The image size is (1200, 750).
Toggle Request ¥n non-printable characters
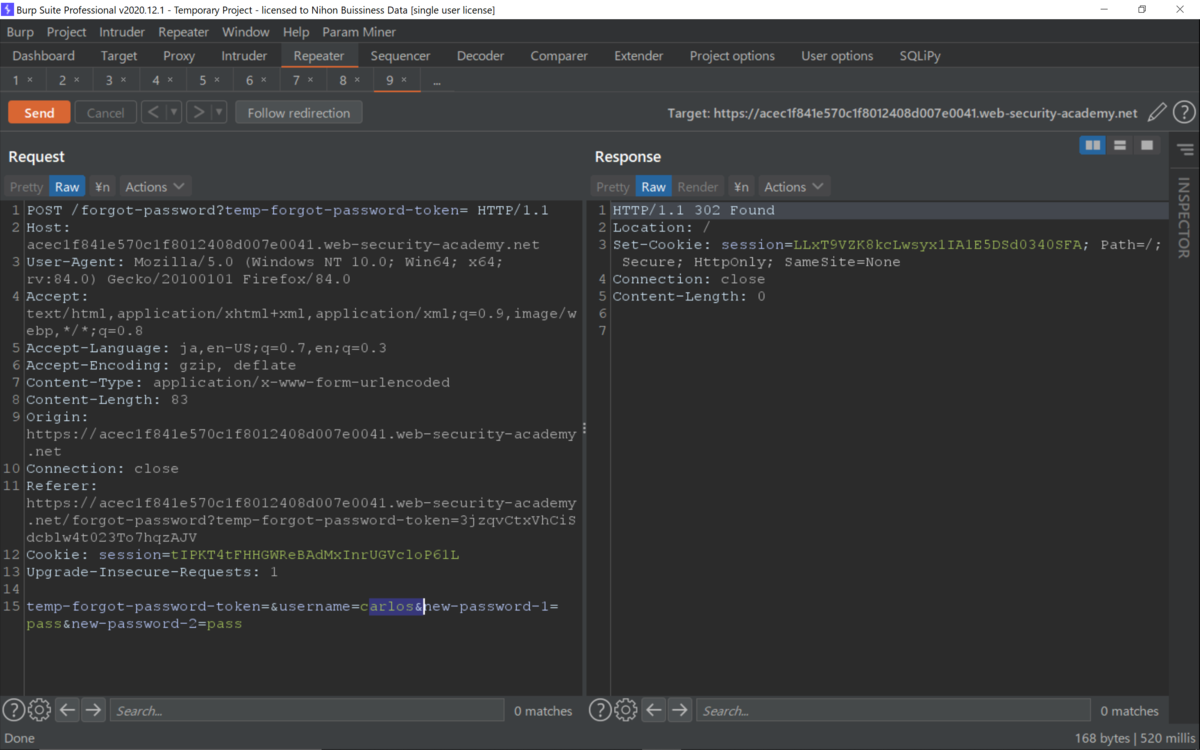click(102, 187)
